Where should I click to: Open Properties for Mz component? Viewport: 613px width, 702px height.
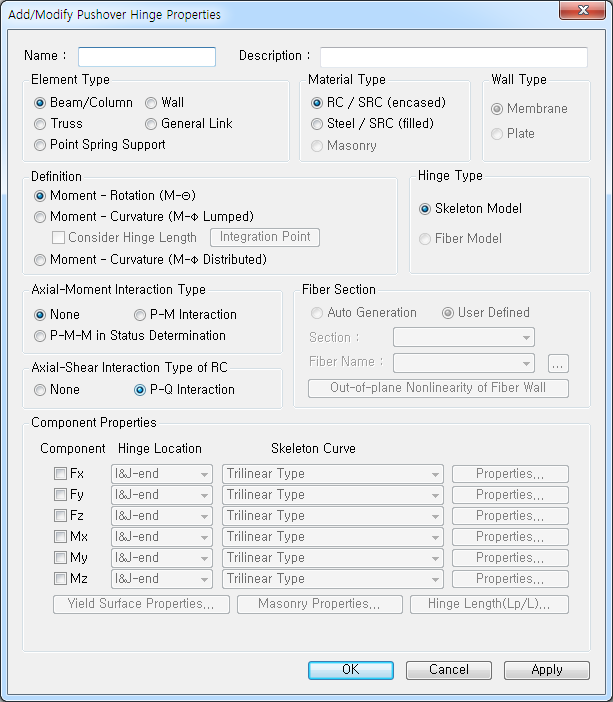510,579
